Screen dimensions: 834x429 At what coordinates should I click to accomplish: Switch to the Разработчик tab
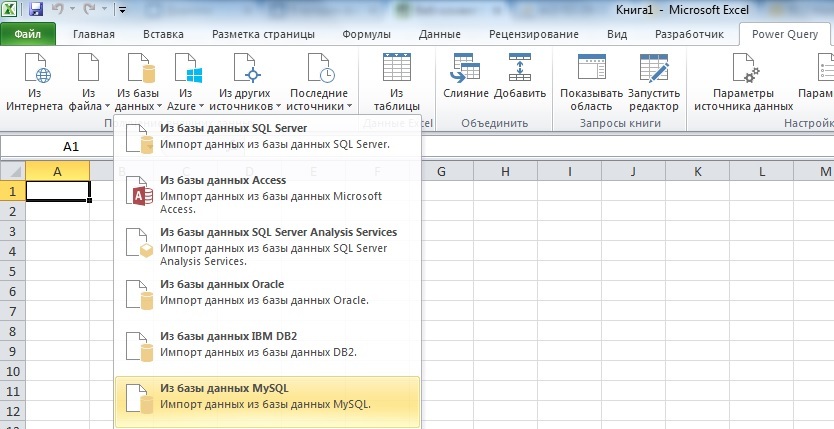689,34
